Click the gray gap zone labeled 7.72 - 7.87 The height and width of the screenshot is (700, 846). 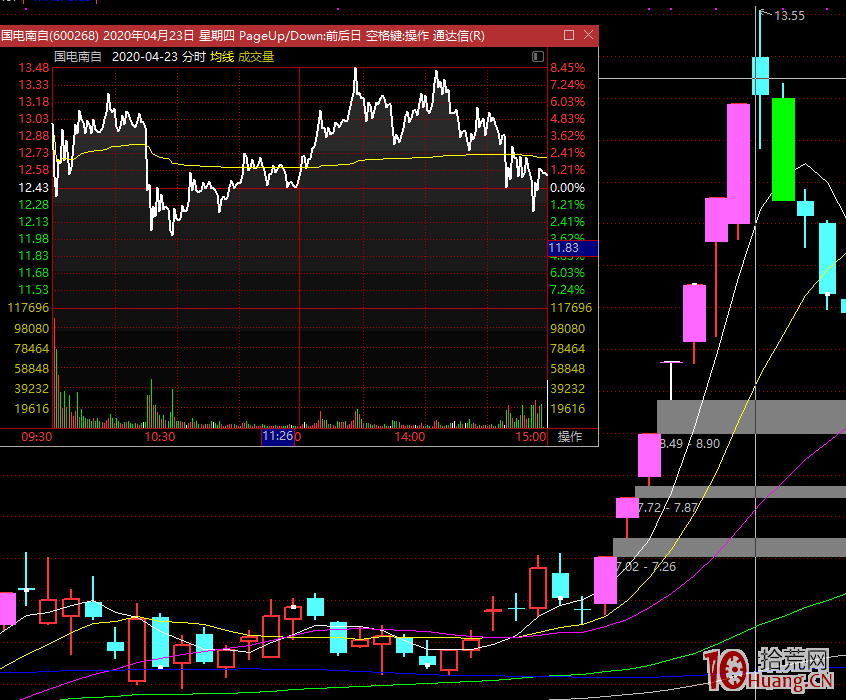tap(740, 492)
